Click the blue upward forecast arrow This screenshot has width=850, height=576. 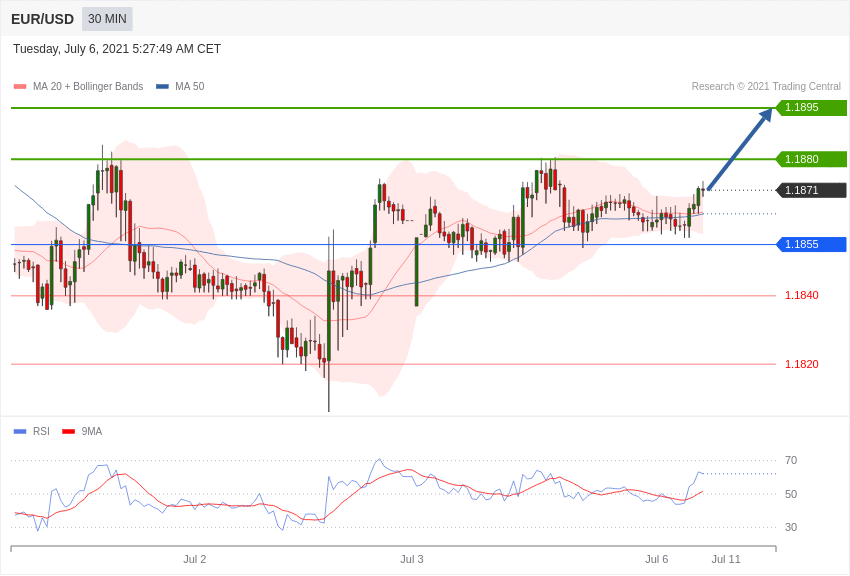[739, 150]
